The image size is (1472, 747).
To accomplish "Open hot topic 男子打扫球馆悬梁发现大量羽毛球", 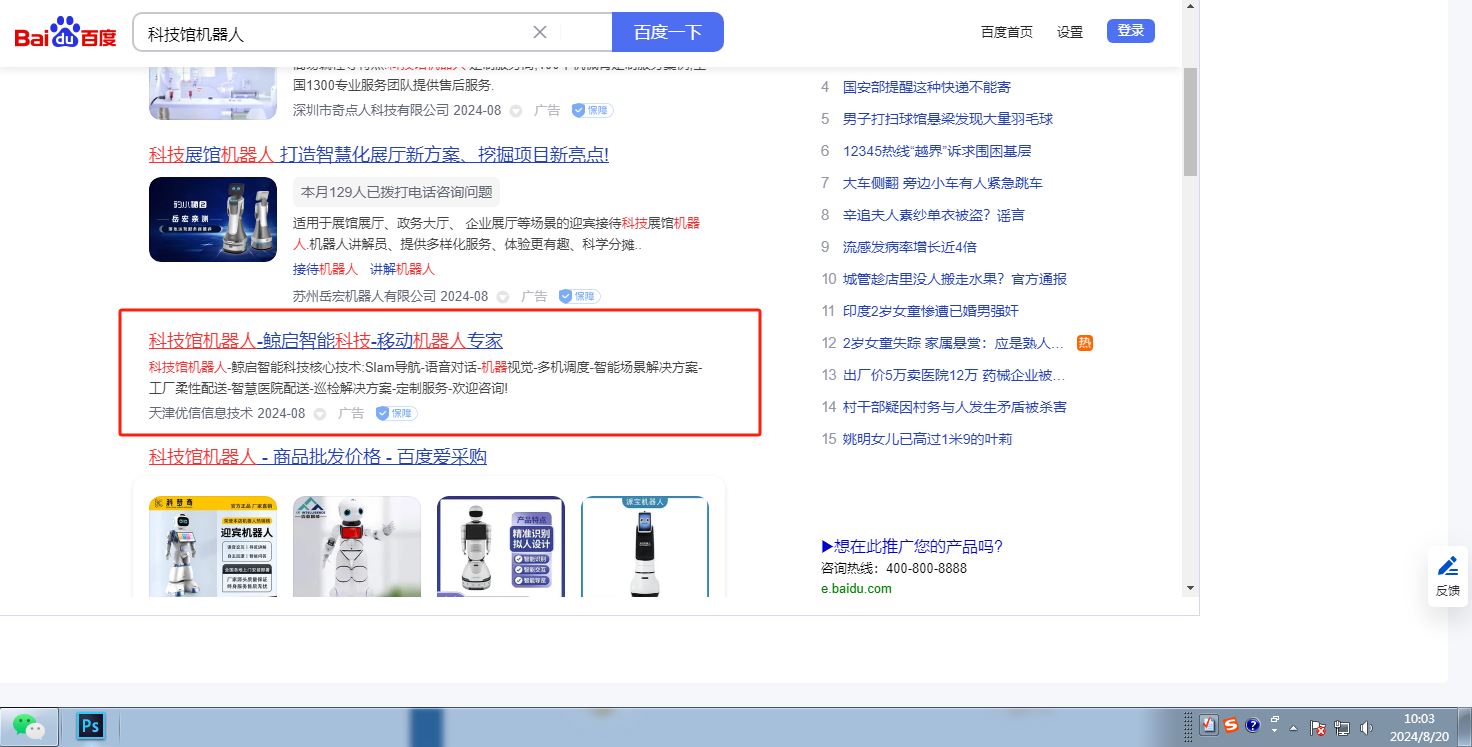I will click(x=948, y=119).
